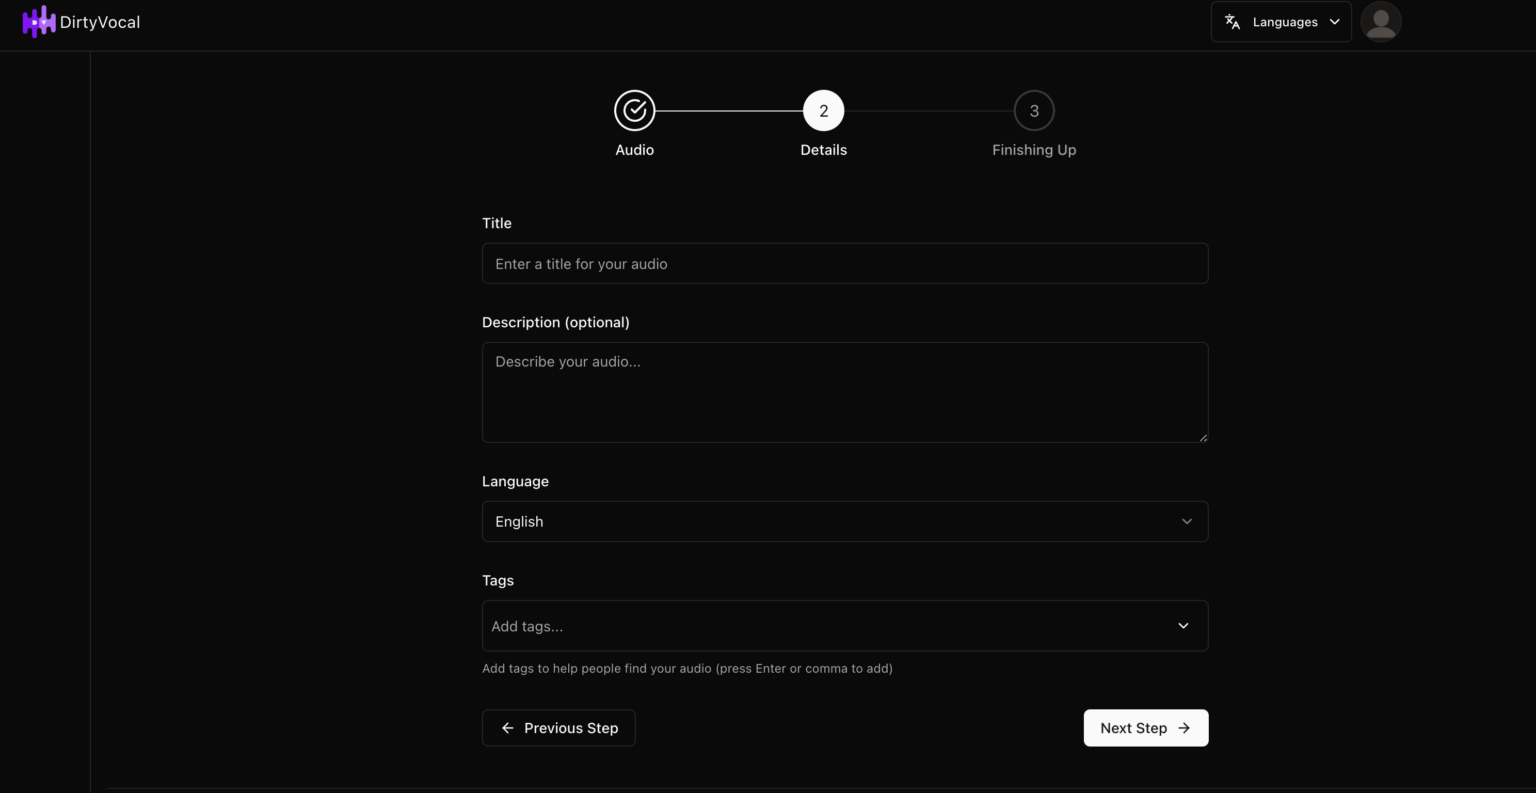Select the step 2 circle in the stepper
The width and height of the screenshot is (1536, 793).
823,110
